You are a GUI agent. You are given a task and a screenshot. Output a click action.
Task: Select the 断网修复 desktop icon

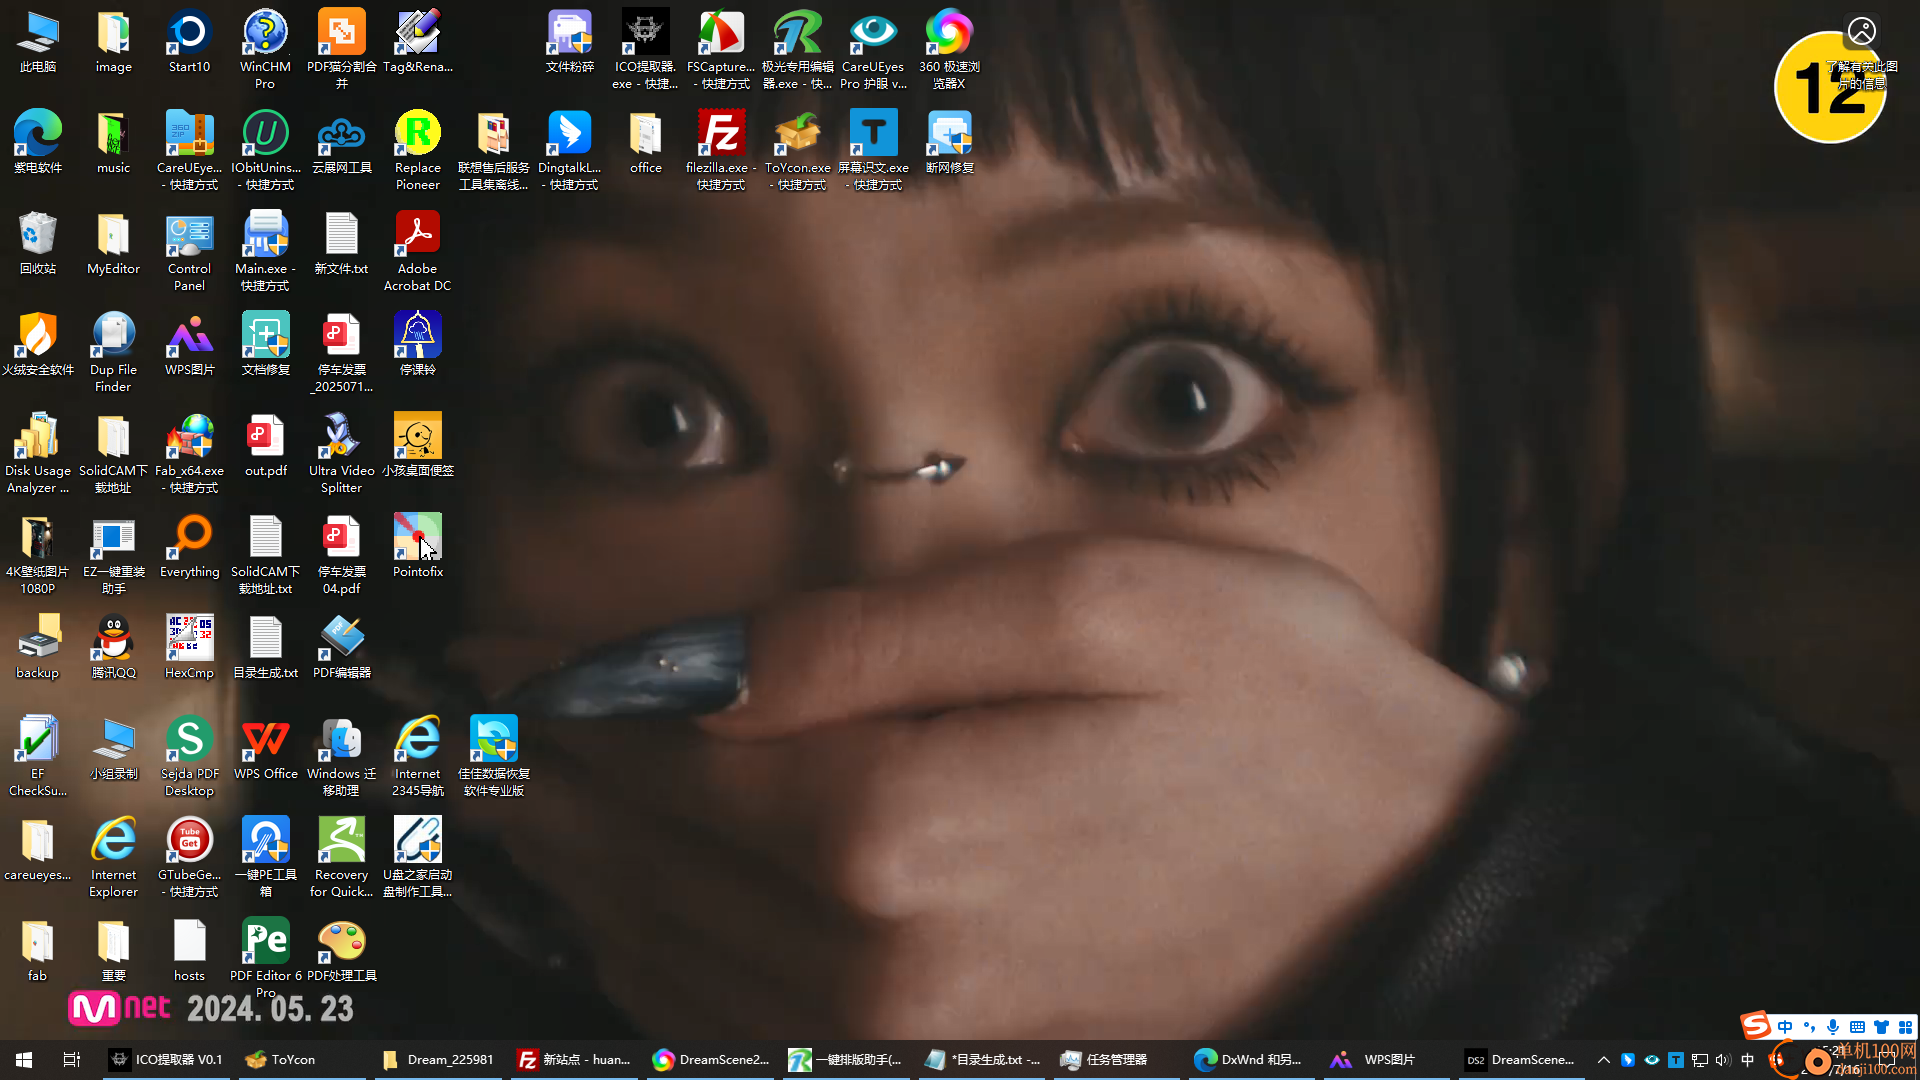tap(949, 141)
